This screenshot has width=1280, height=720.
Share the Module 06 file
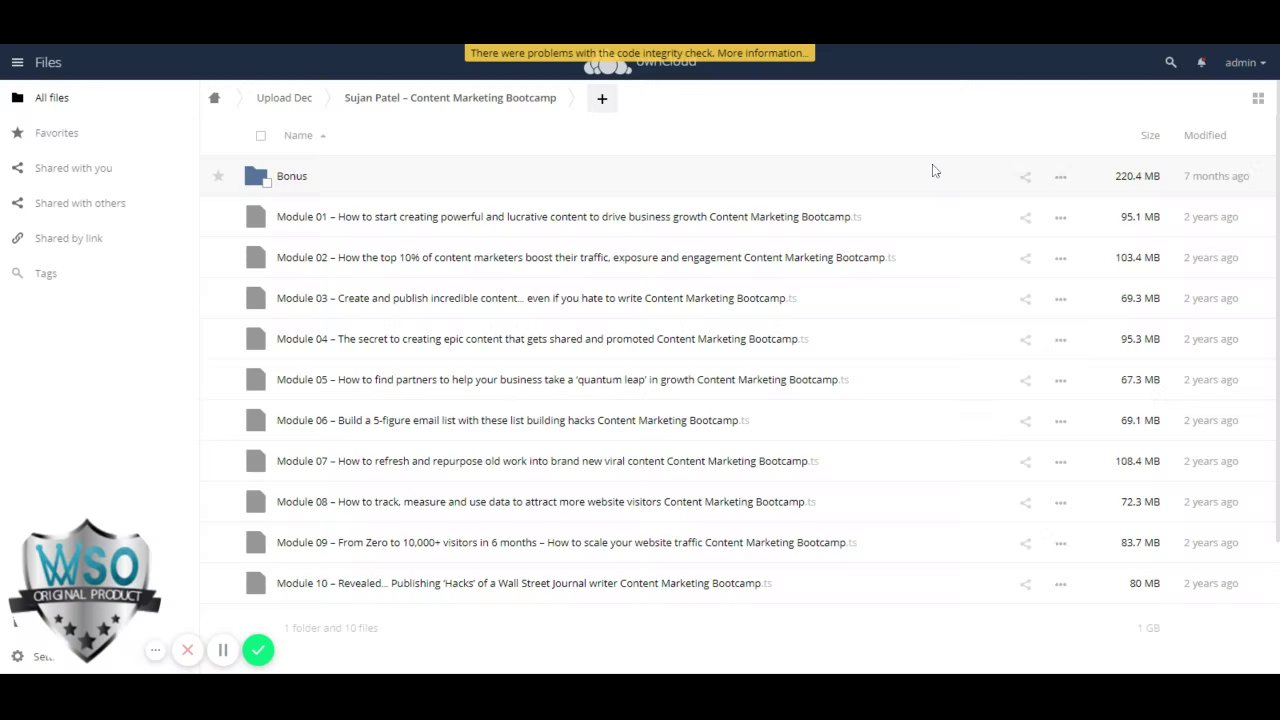pyautogui.click(x=1025, y=421)
